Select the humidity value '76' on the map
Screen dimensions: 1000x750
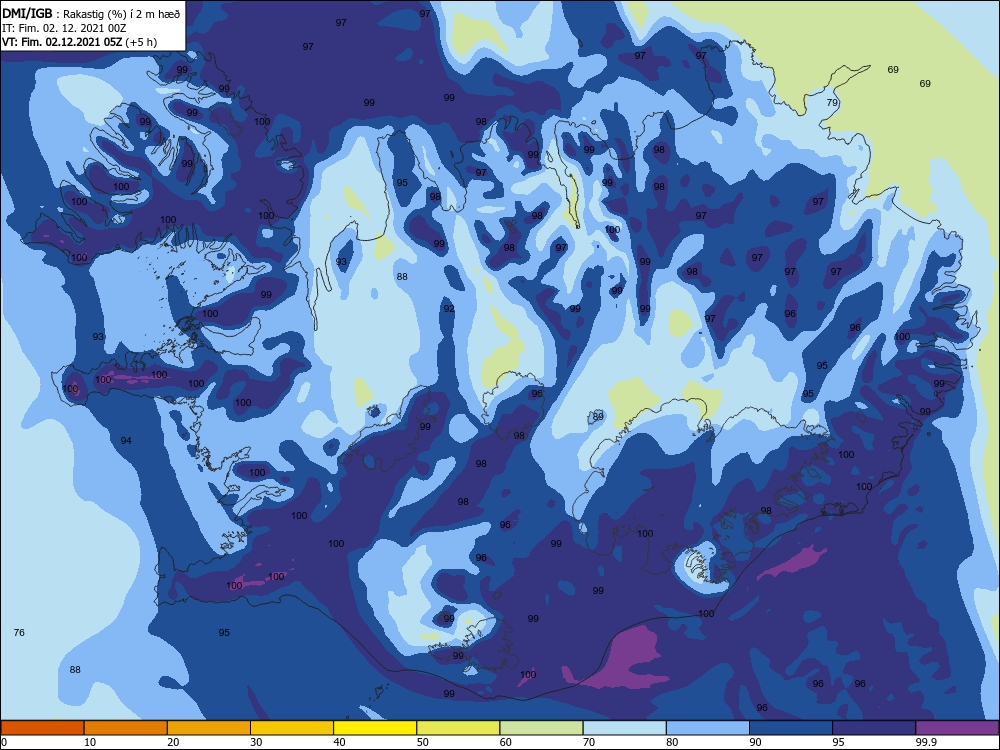[19, 633]
